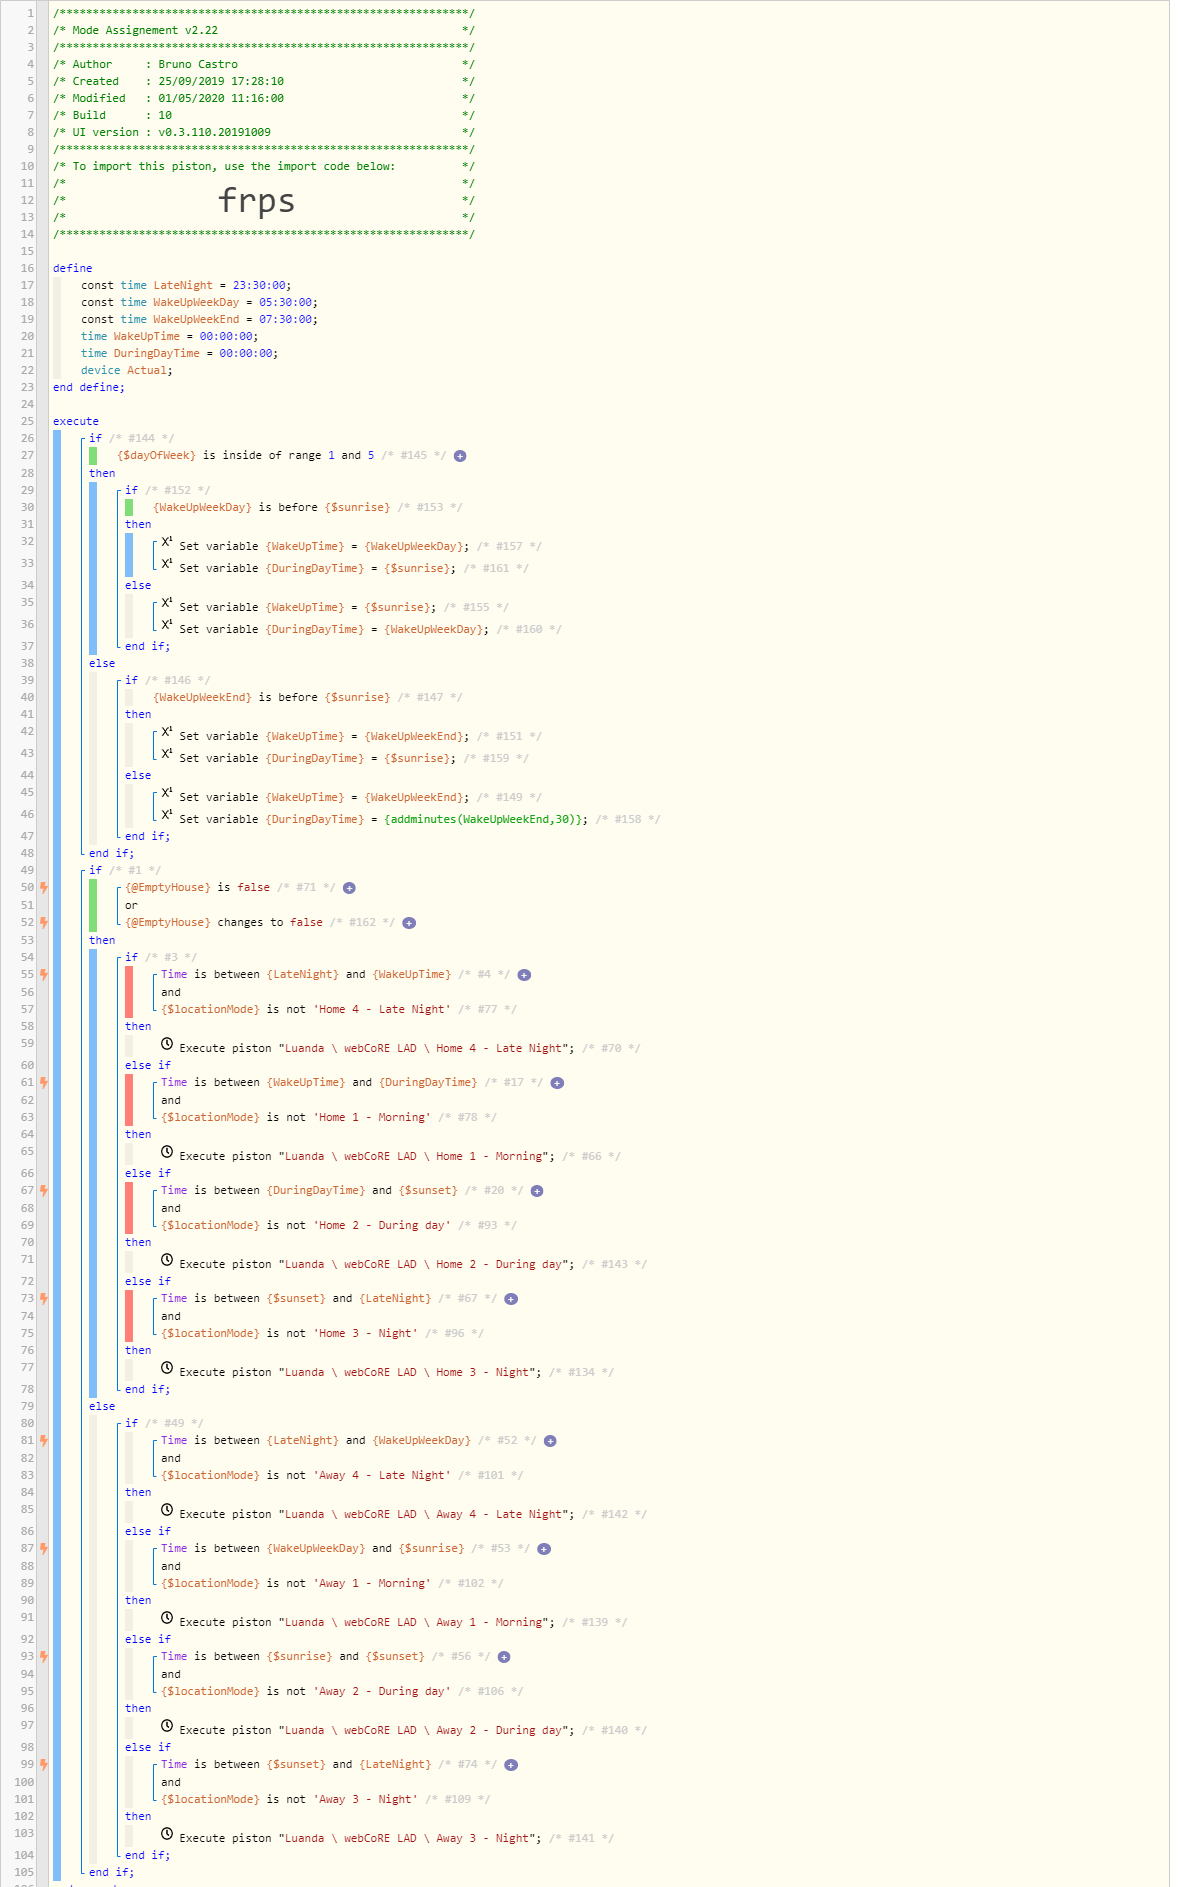
Task: Click the plus icon after comment #4
Action: pyautogui.click(x=524, y=975)
